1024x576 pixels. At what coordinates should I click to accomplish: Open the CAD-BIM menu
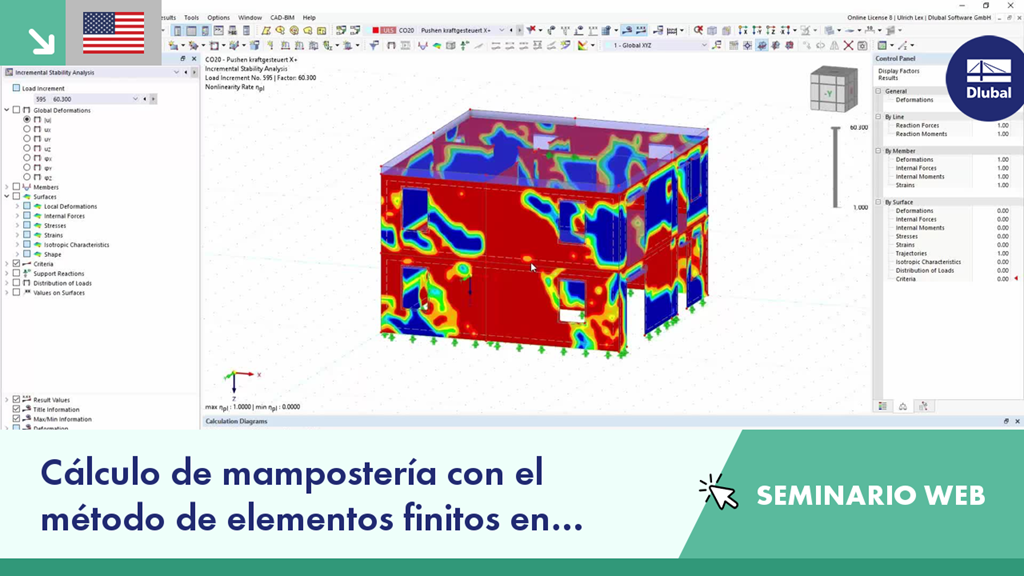tap(282, 18)
